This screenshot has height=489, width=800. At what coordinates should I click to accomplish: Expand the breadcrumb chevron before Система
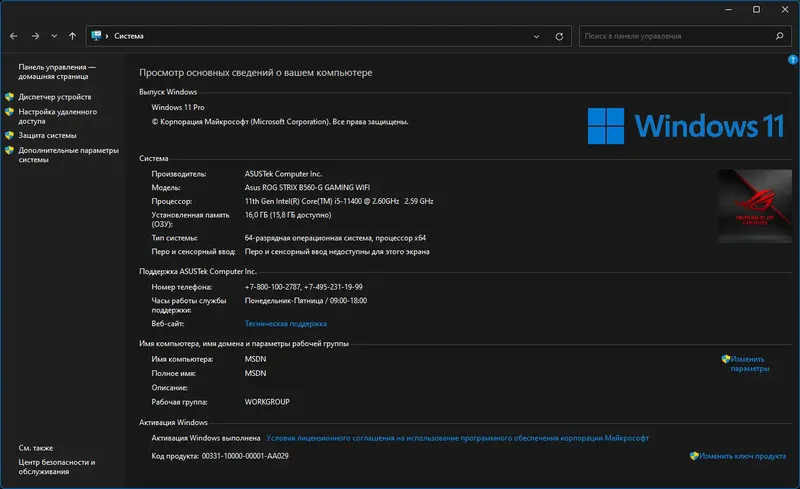108,36
